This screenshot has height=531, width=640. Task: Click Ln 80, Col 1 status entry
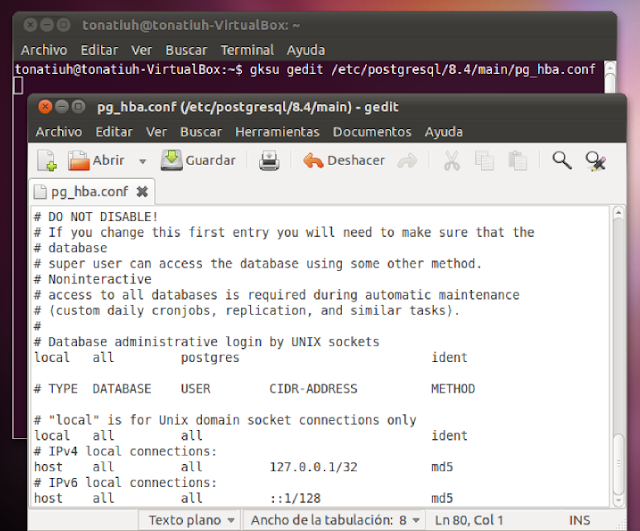coord(469,520)
